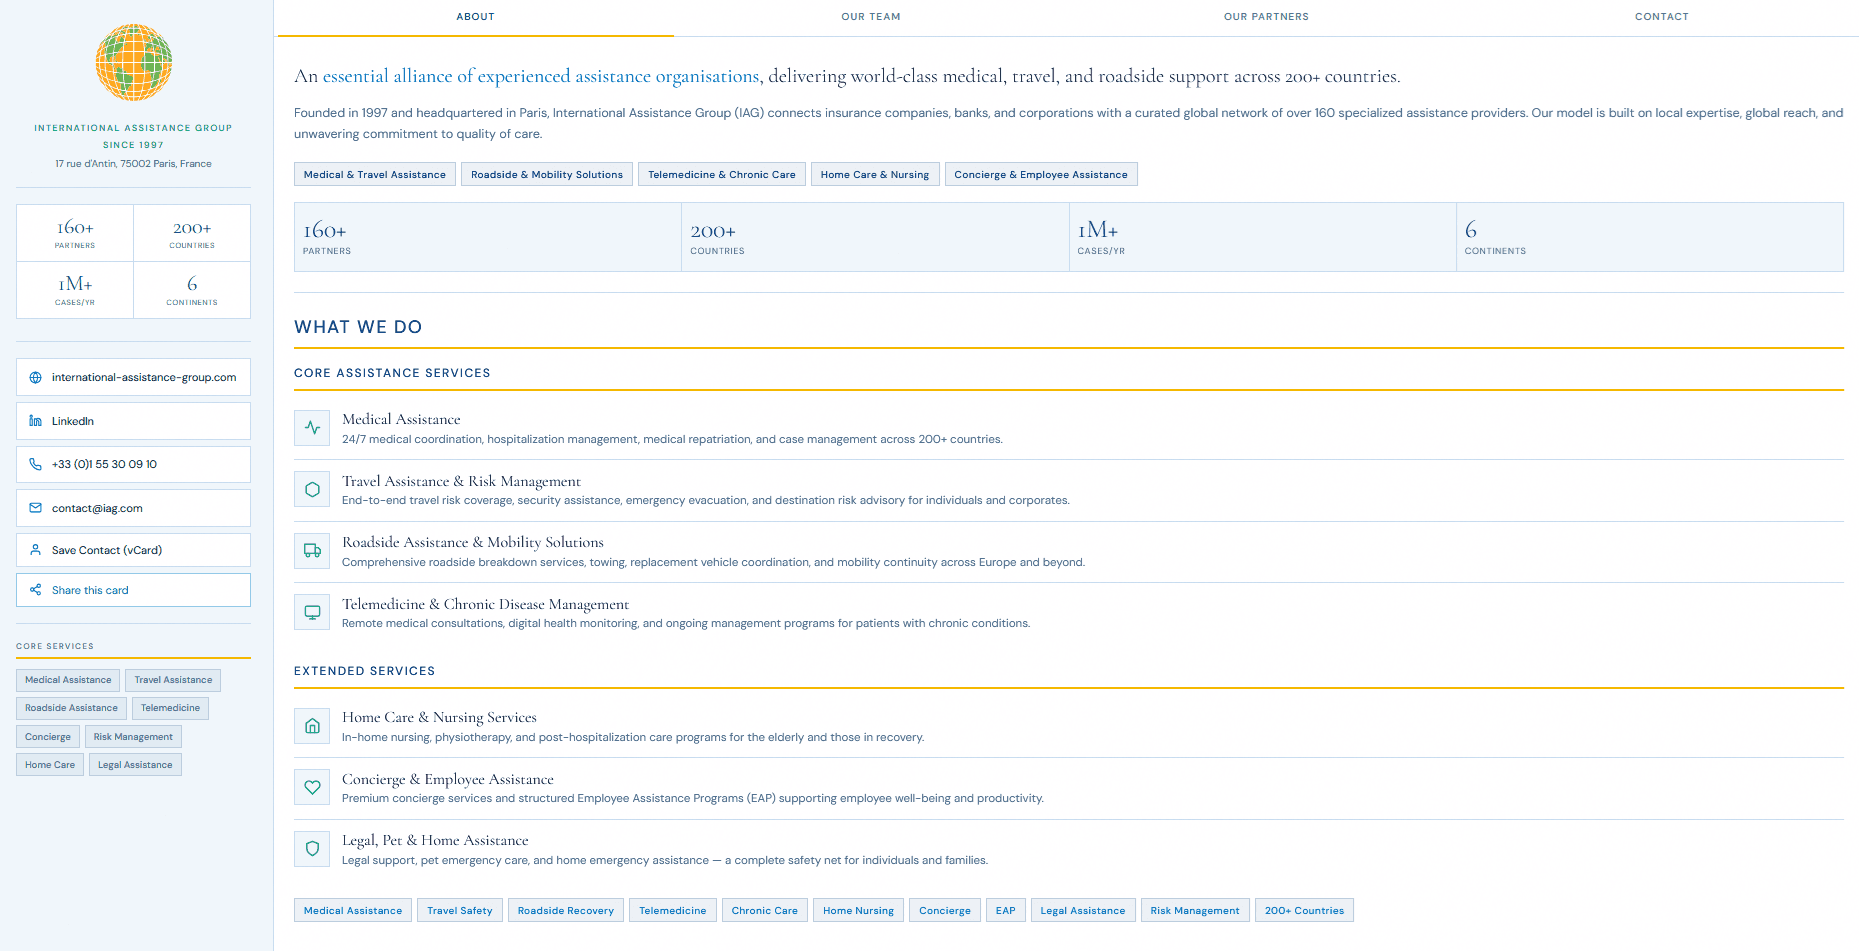Click the 'INTERNATIONAL ASSISTANCE GROUP' name in sidebar
Viewport: 1859px width, 951px height.
(x=133, y=128)
